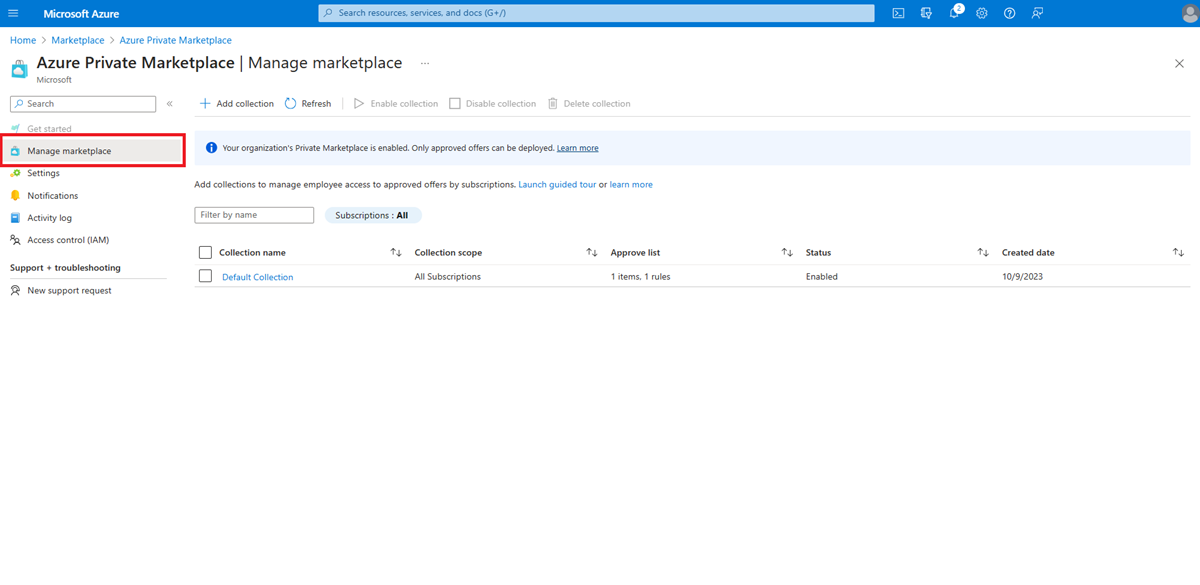The height and width of the screenshot is (585, 1200).
Task: Click the Refresh toolbar button
Action: (307, 104)
